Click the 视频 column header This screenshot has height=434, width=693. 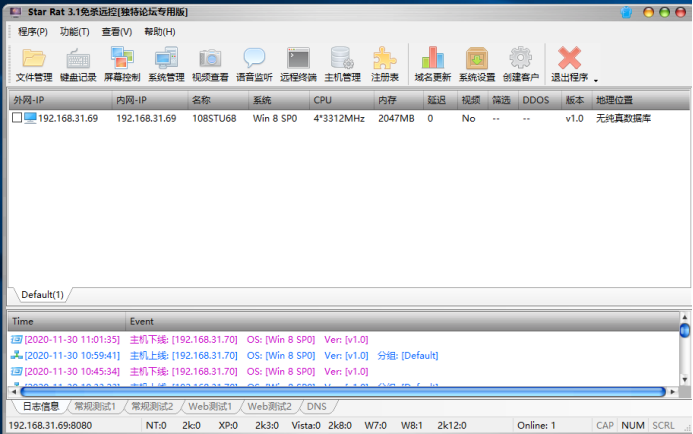(472, 100)
